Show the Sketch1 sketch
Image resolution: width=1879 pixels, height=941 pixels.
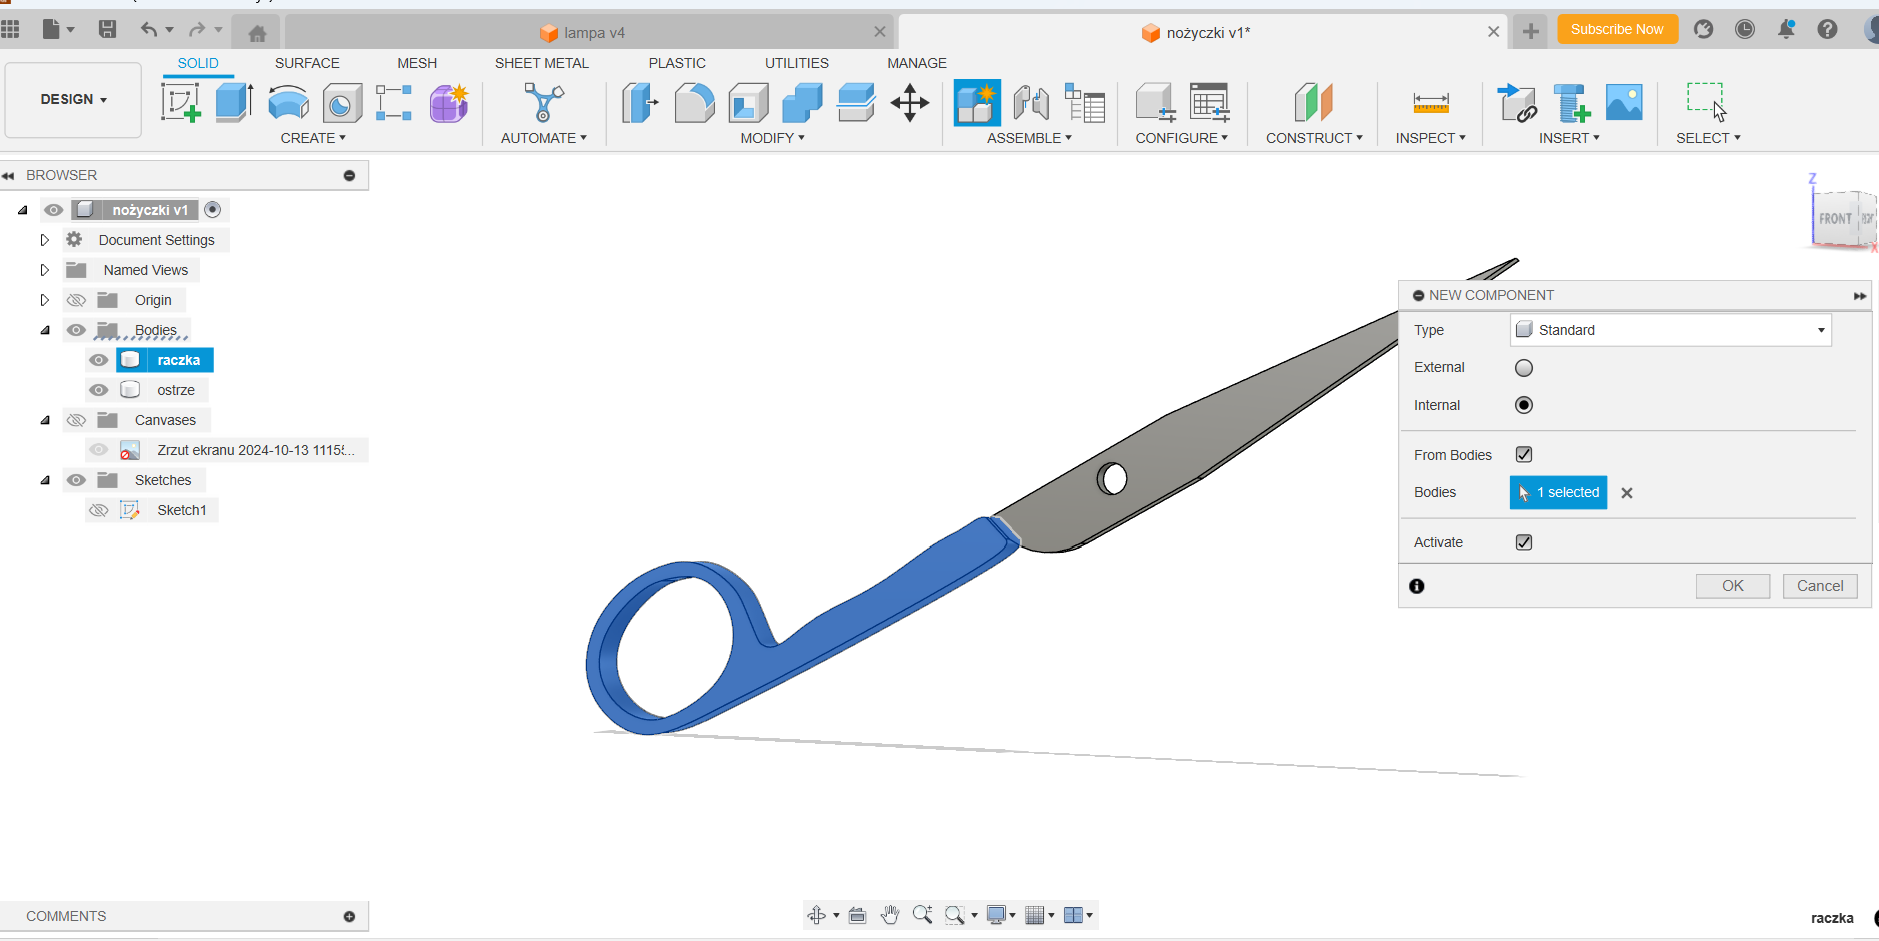[98, 510]
